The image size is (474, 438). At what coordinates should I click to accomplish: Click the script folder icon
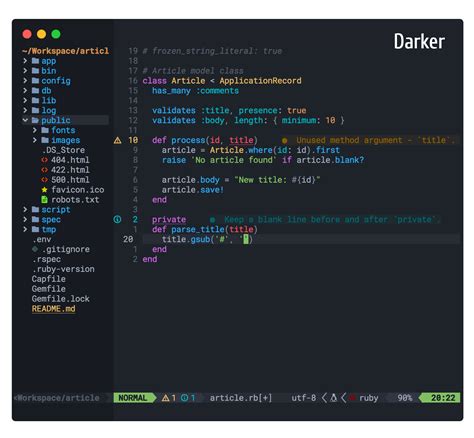pos(35,209)
